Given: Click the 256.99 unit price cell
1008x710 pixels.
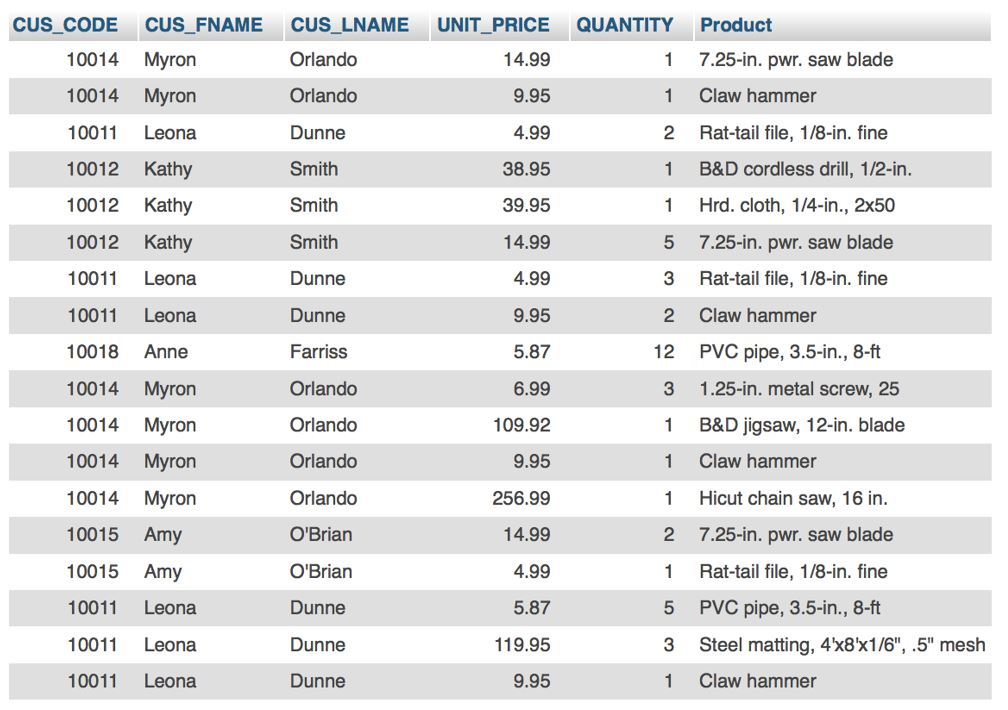Looking at the screenshot, I should click(521, 498).
